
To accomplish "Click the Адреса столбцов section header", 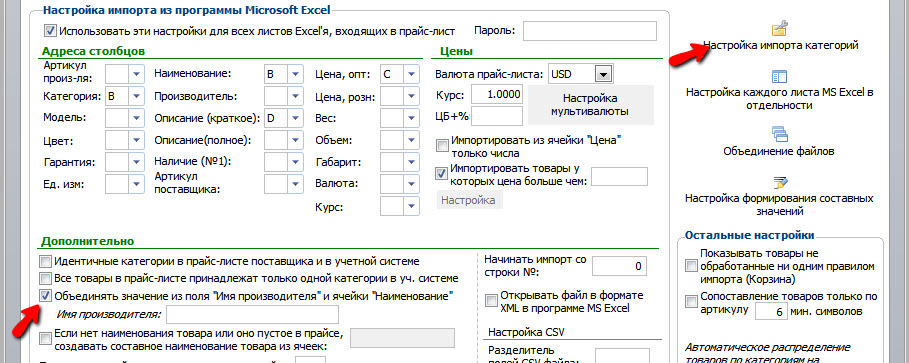I will [93, 51].
